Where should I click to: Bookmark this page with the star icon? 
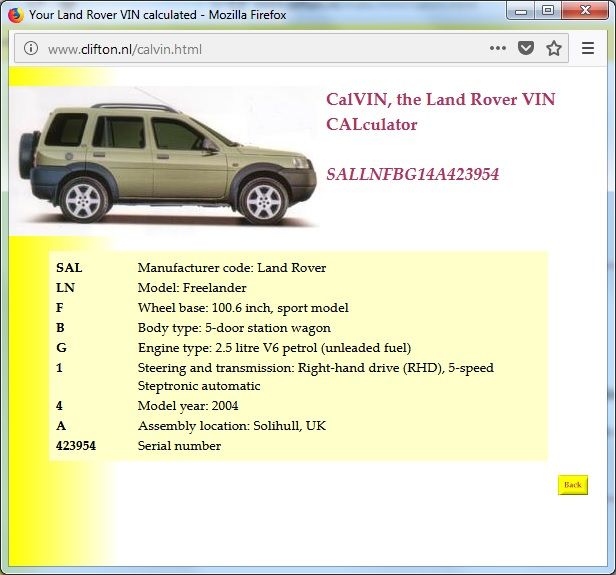554,48
